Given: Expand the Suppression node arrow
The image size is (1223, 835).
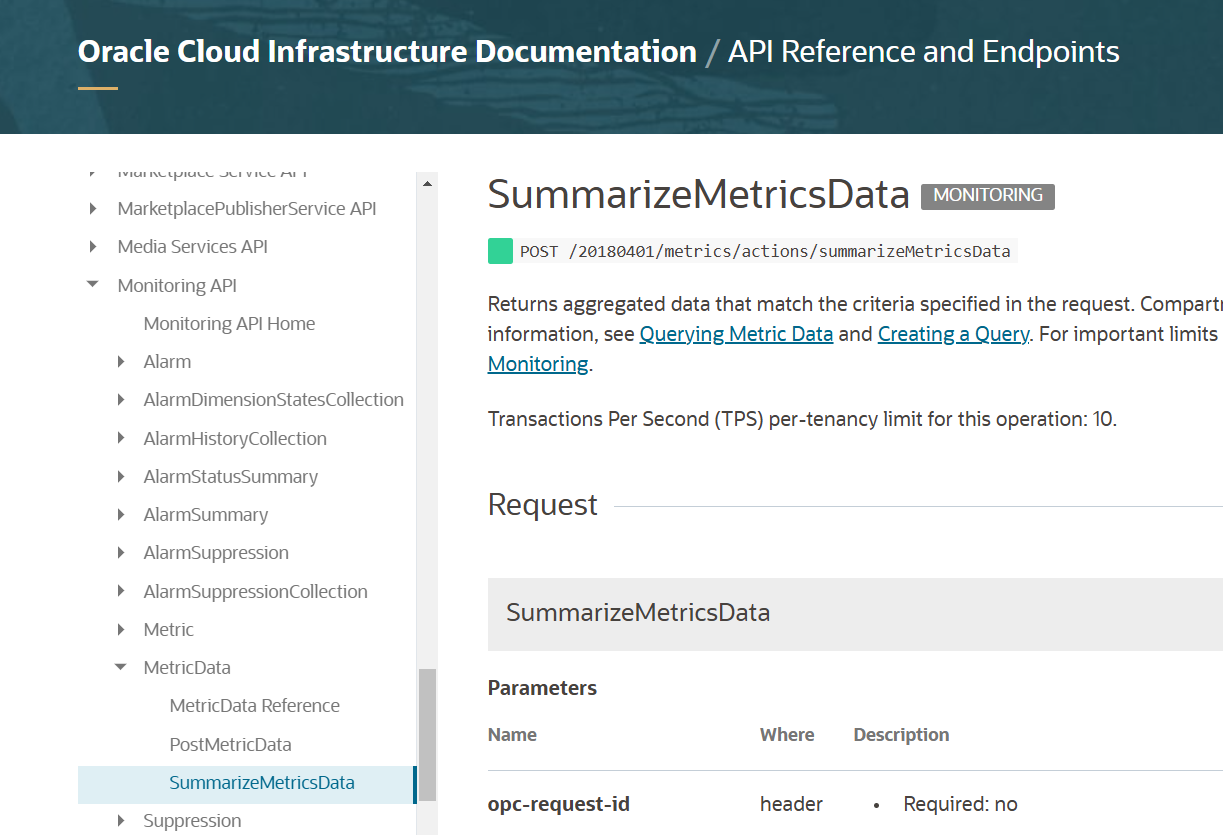Looking at the screenshot, I should click(120, 821).
